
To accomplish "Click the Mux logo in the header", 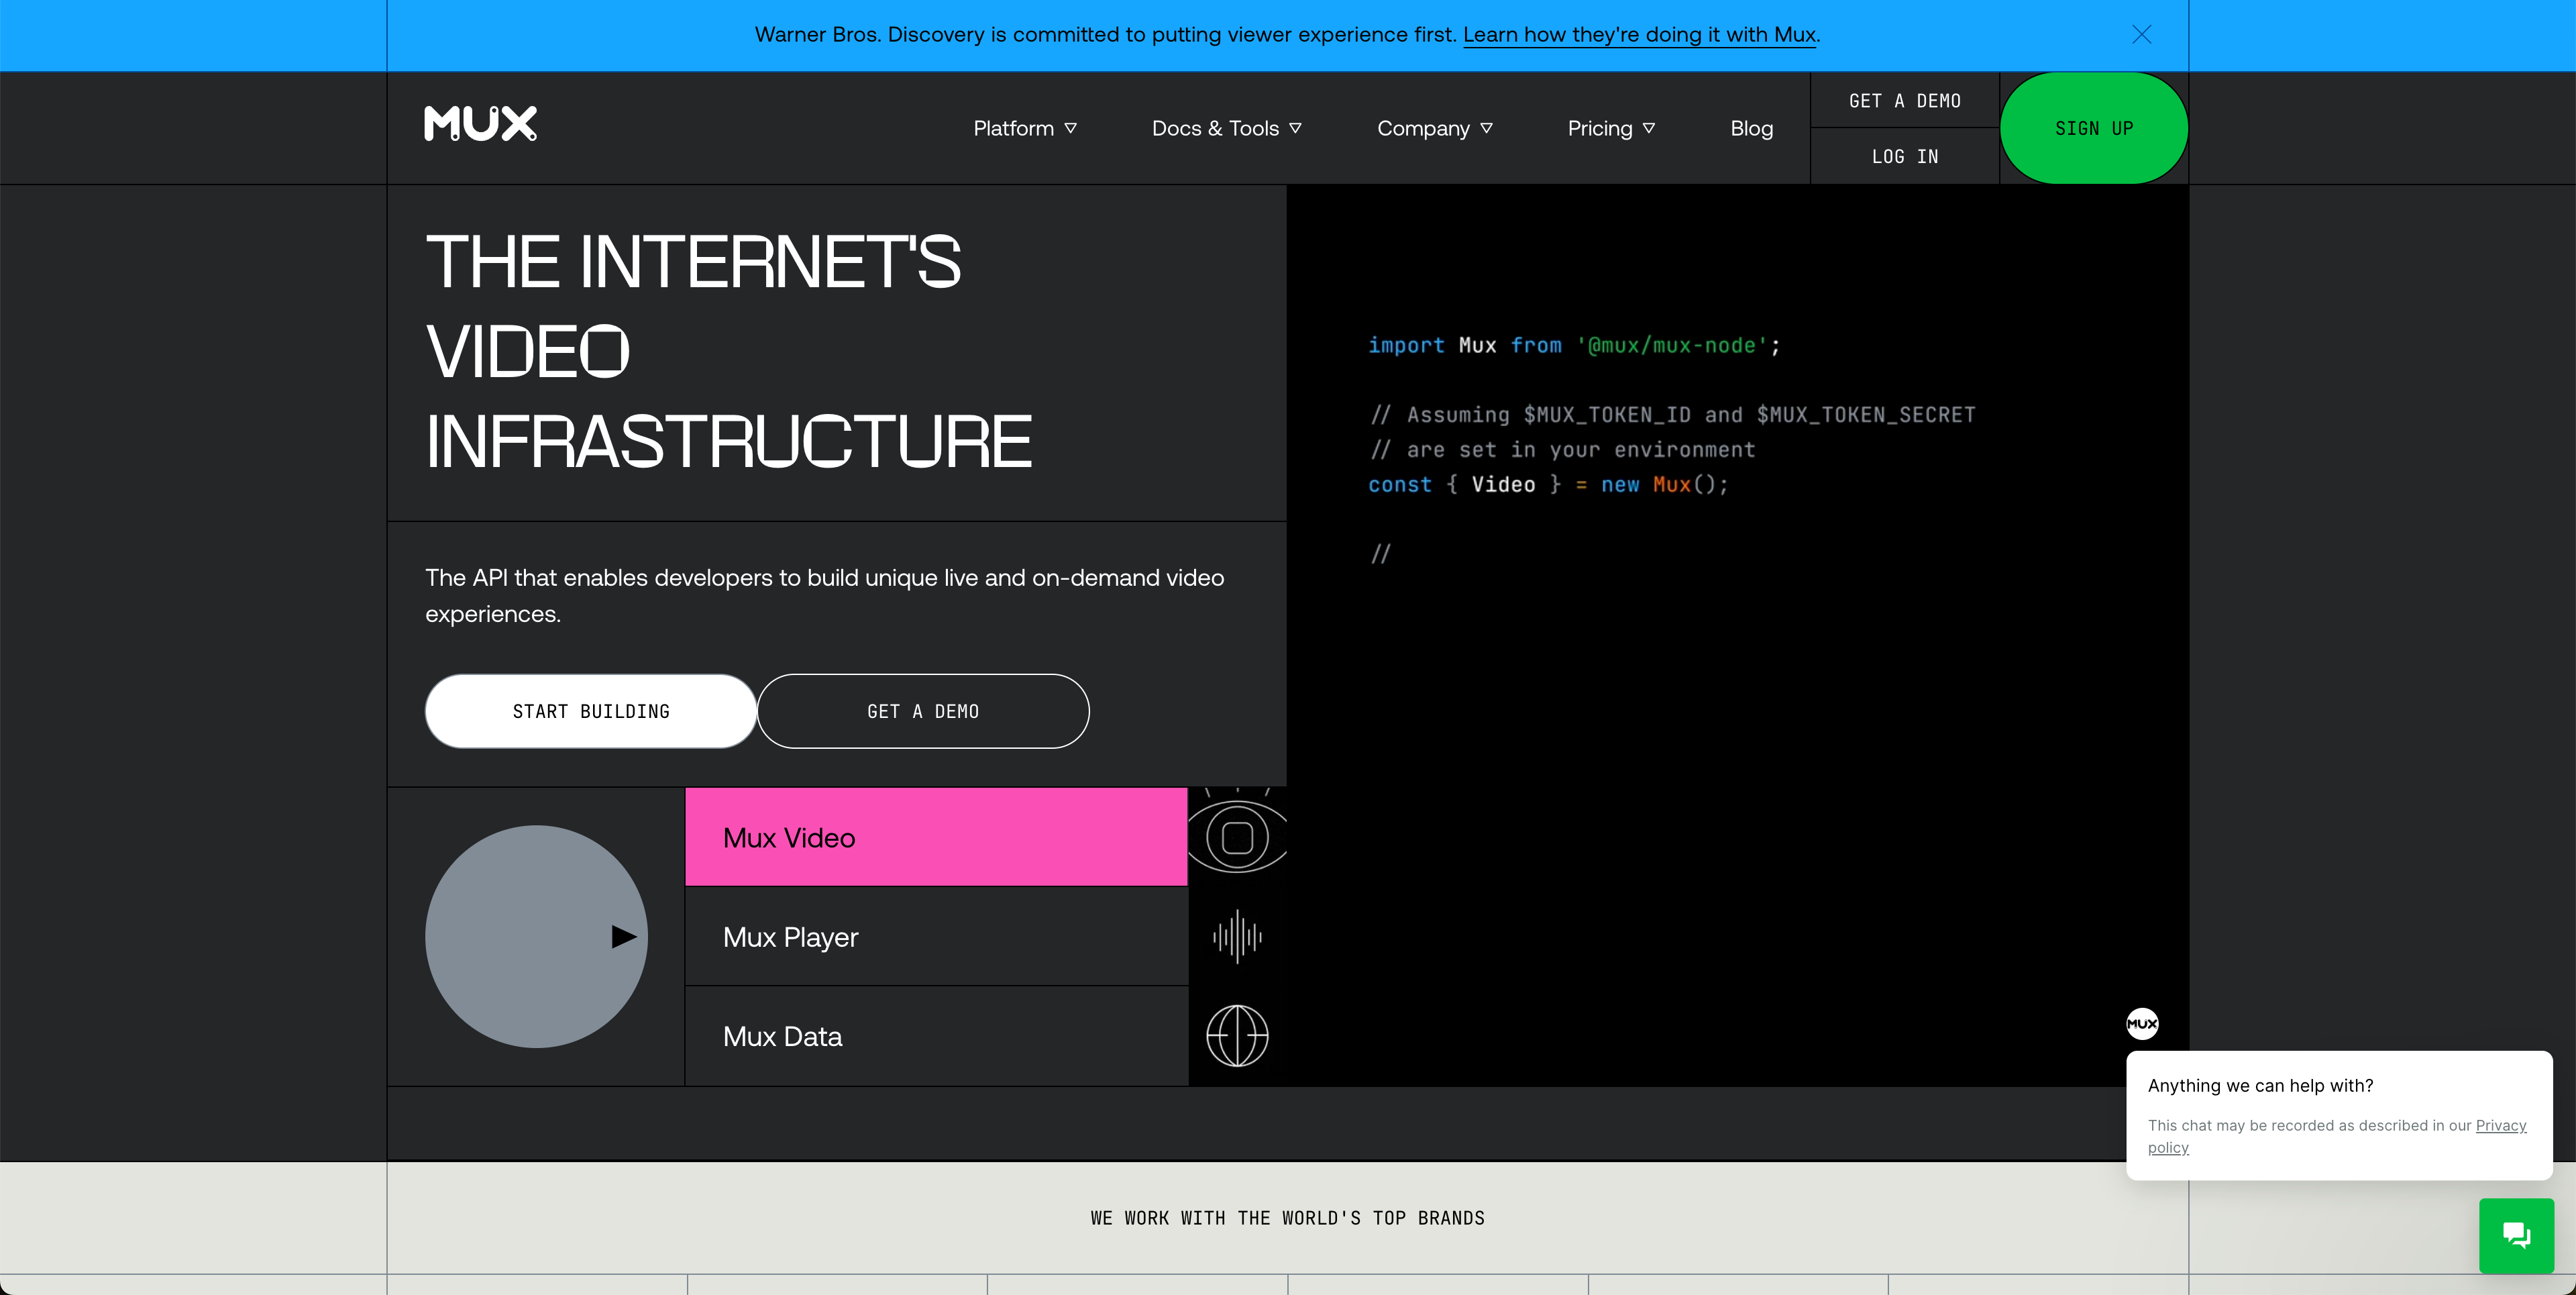I will click(480, 124).
